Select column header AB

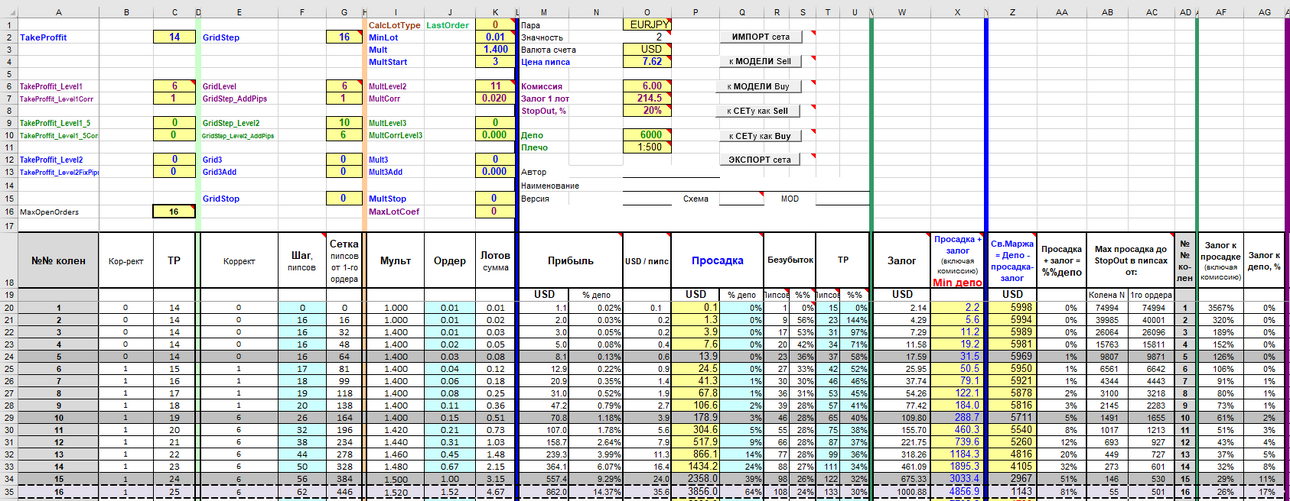[x=1107, y=12]
